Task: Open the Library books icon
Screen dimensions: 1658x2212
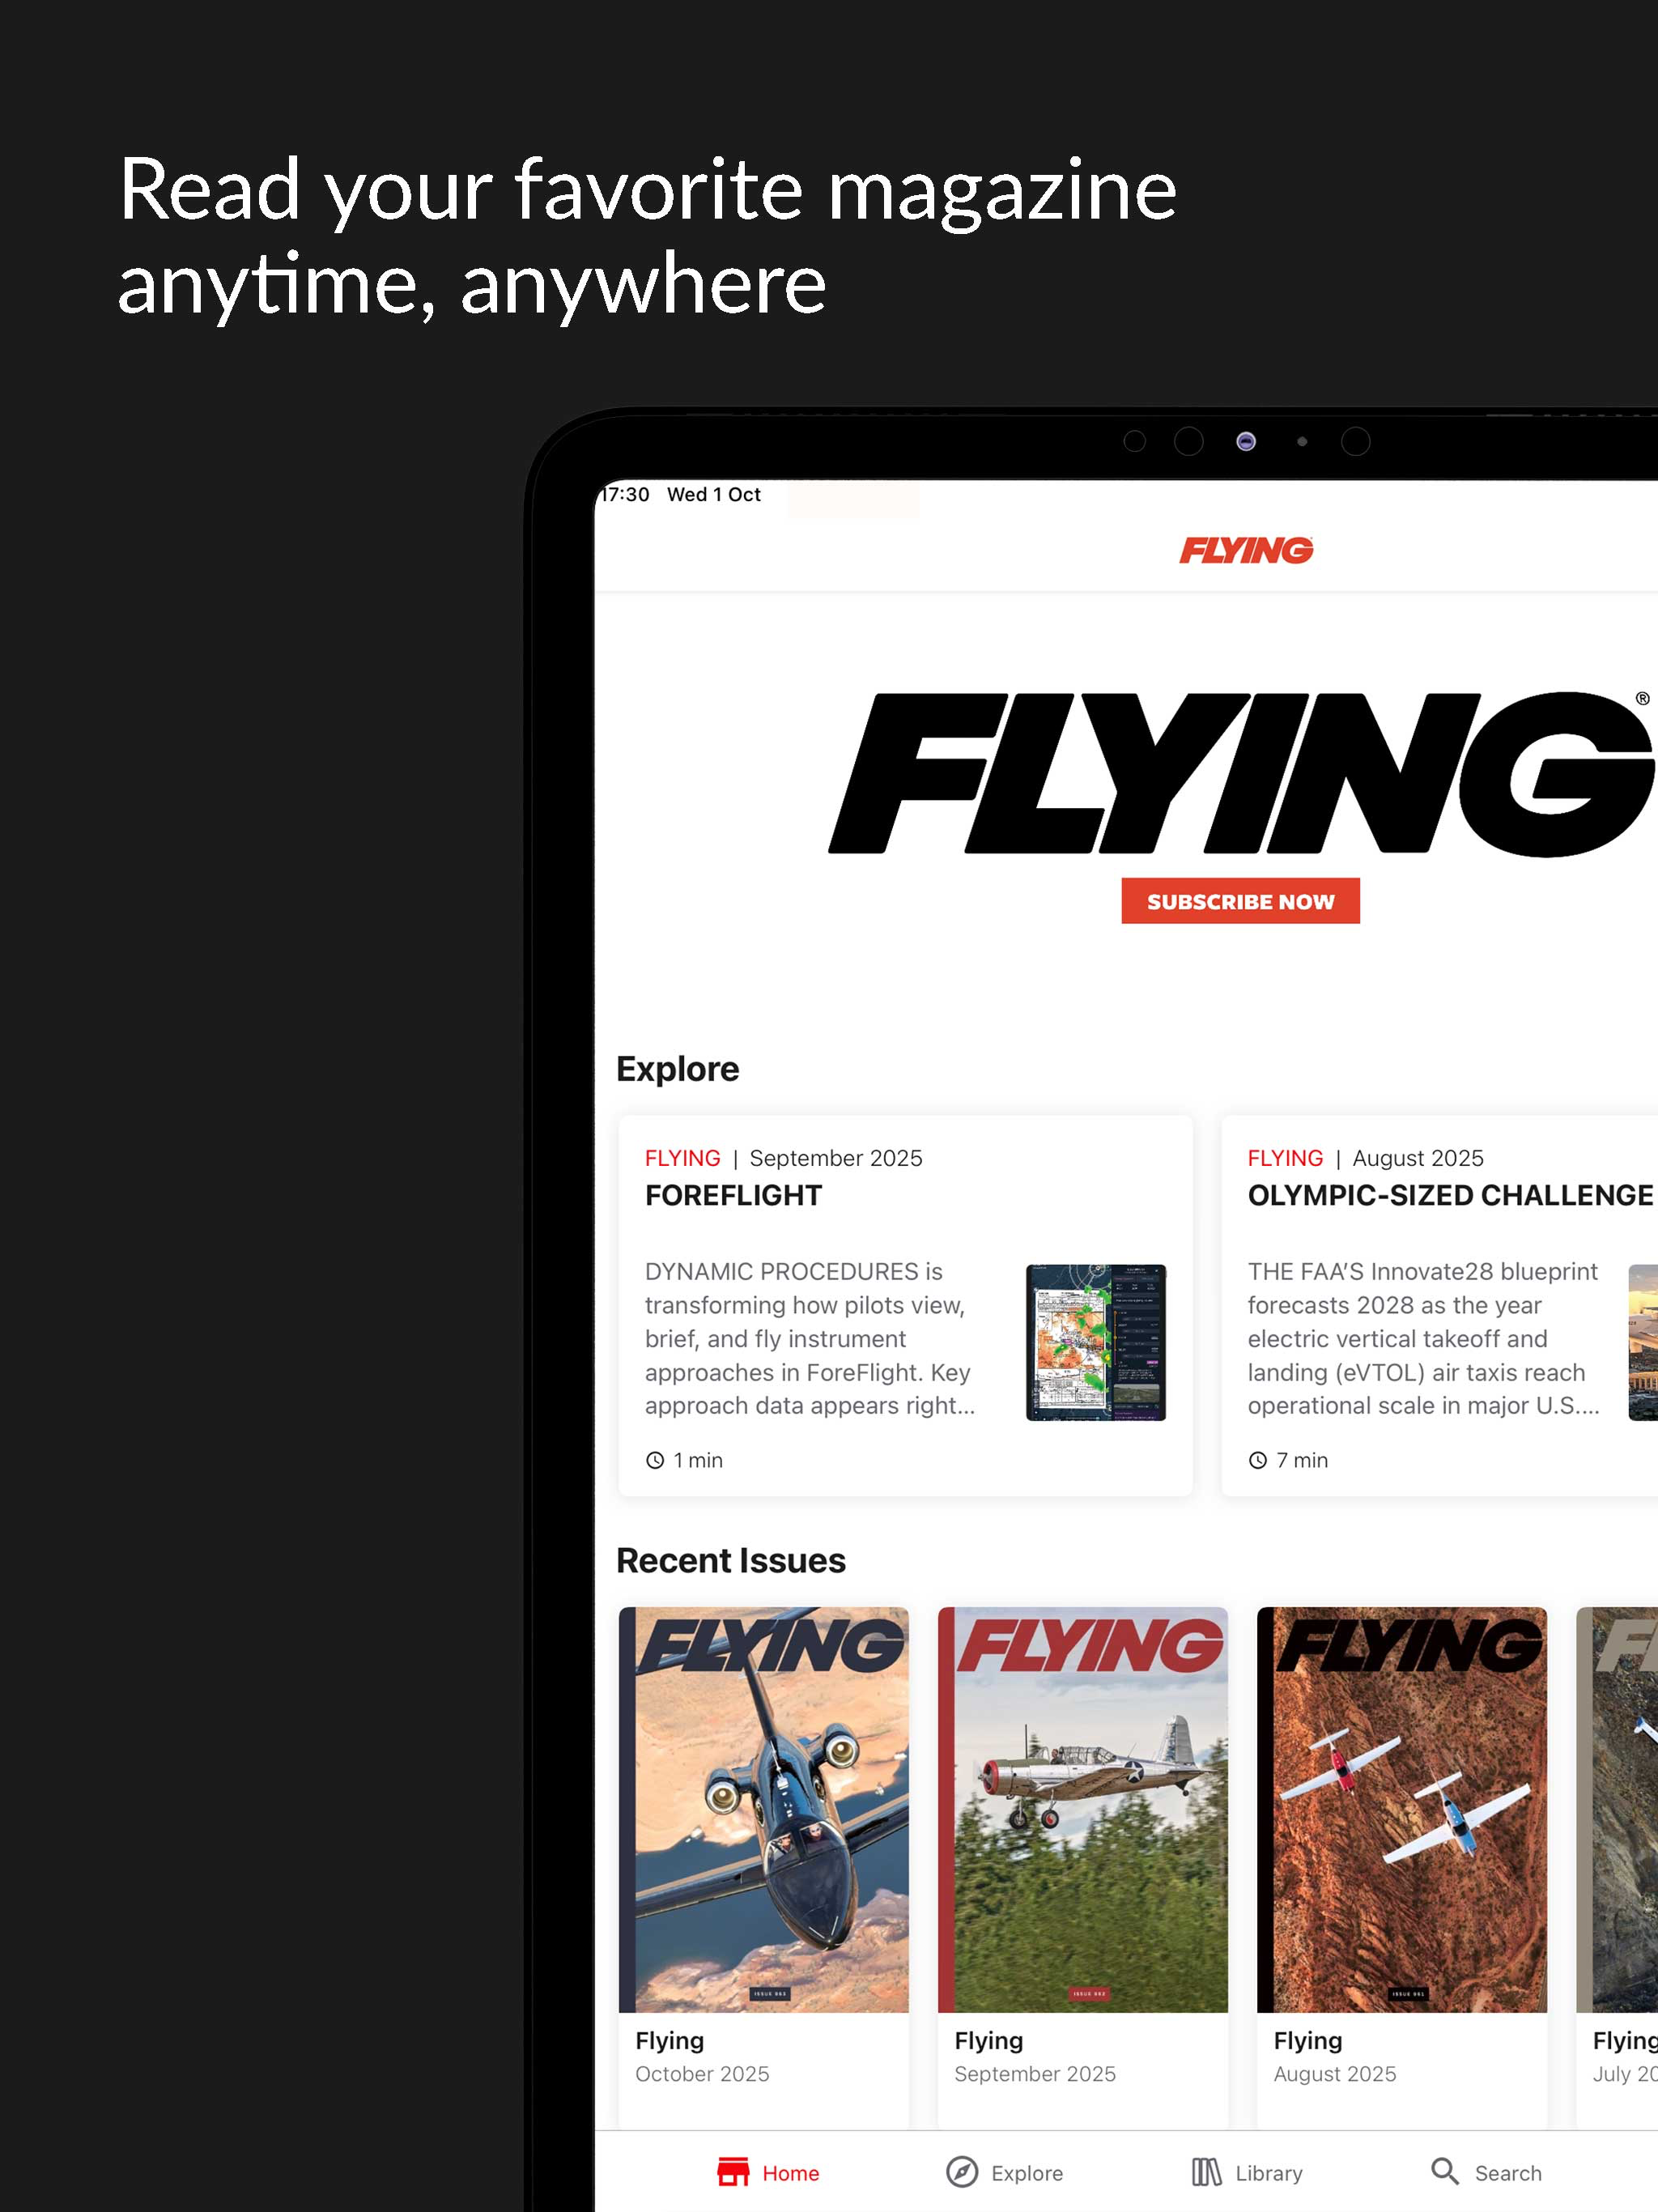Action: [1206, 2172]
